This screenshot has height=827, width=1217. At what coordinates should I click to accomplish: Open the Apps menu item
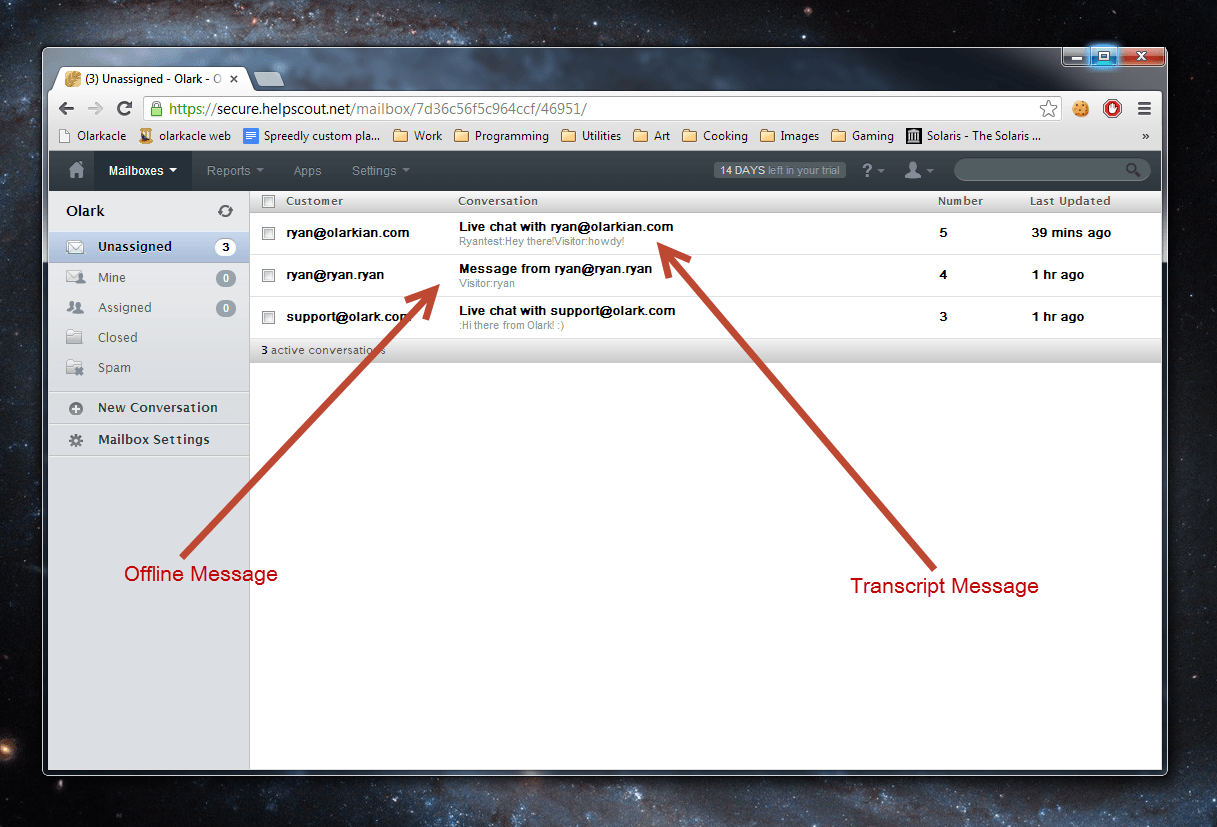pos(307,171)
